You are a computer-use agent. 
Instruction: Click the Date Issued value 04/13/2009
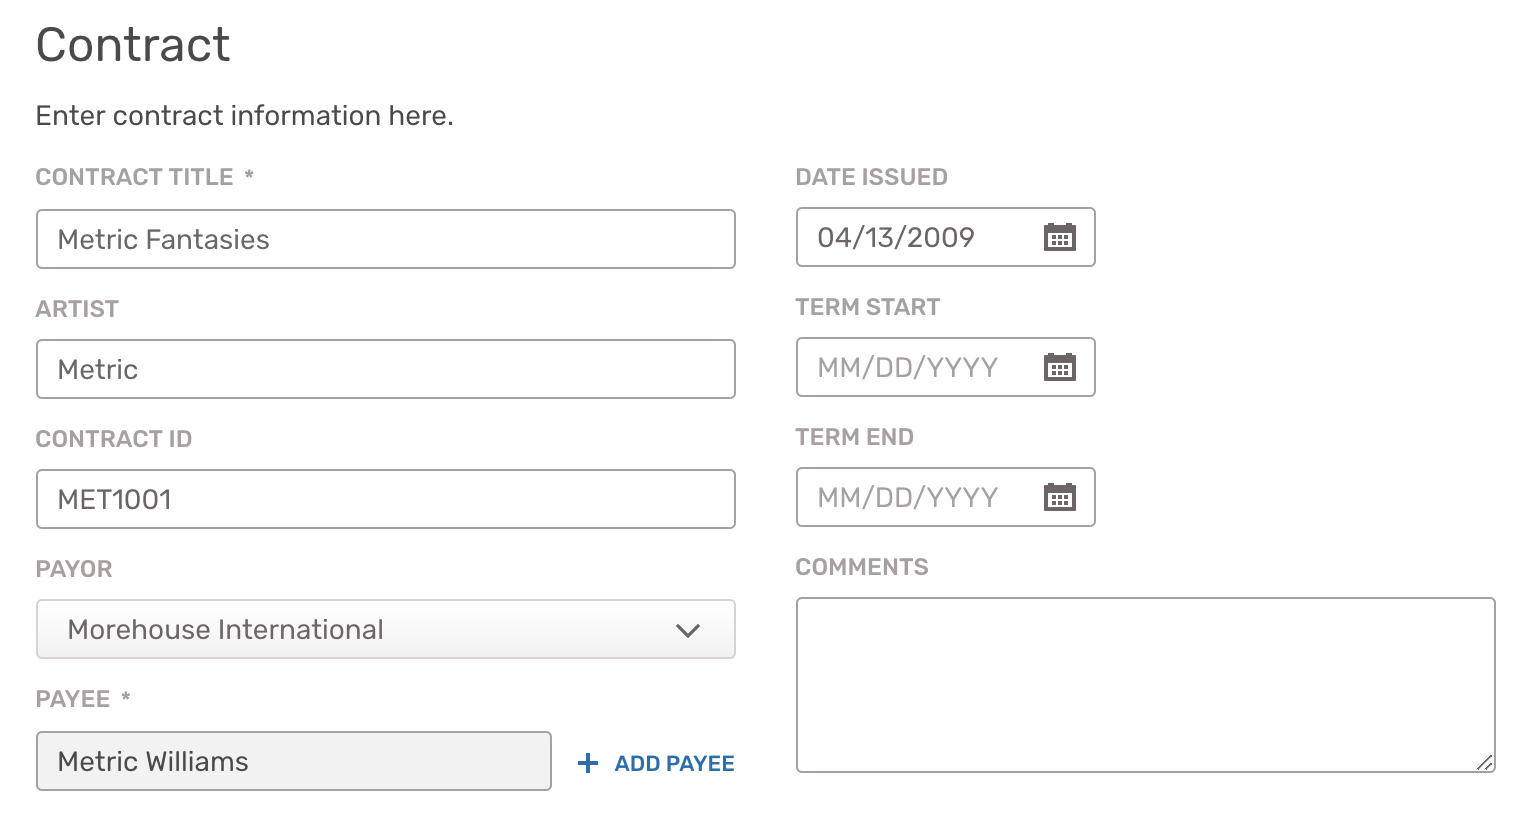pos(896,237)
